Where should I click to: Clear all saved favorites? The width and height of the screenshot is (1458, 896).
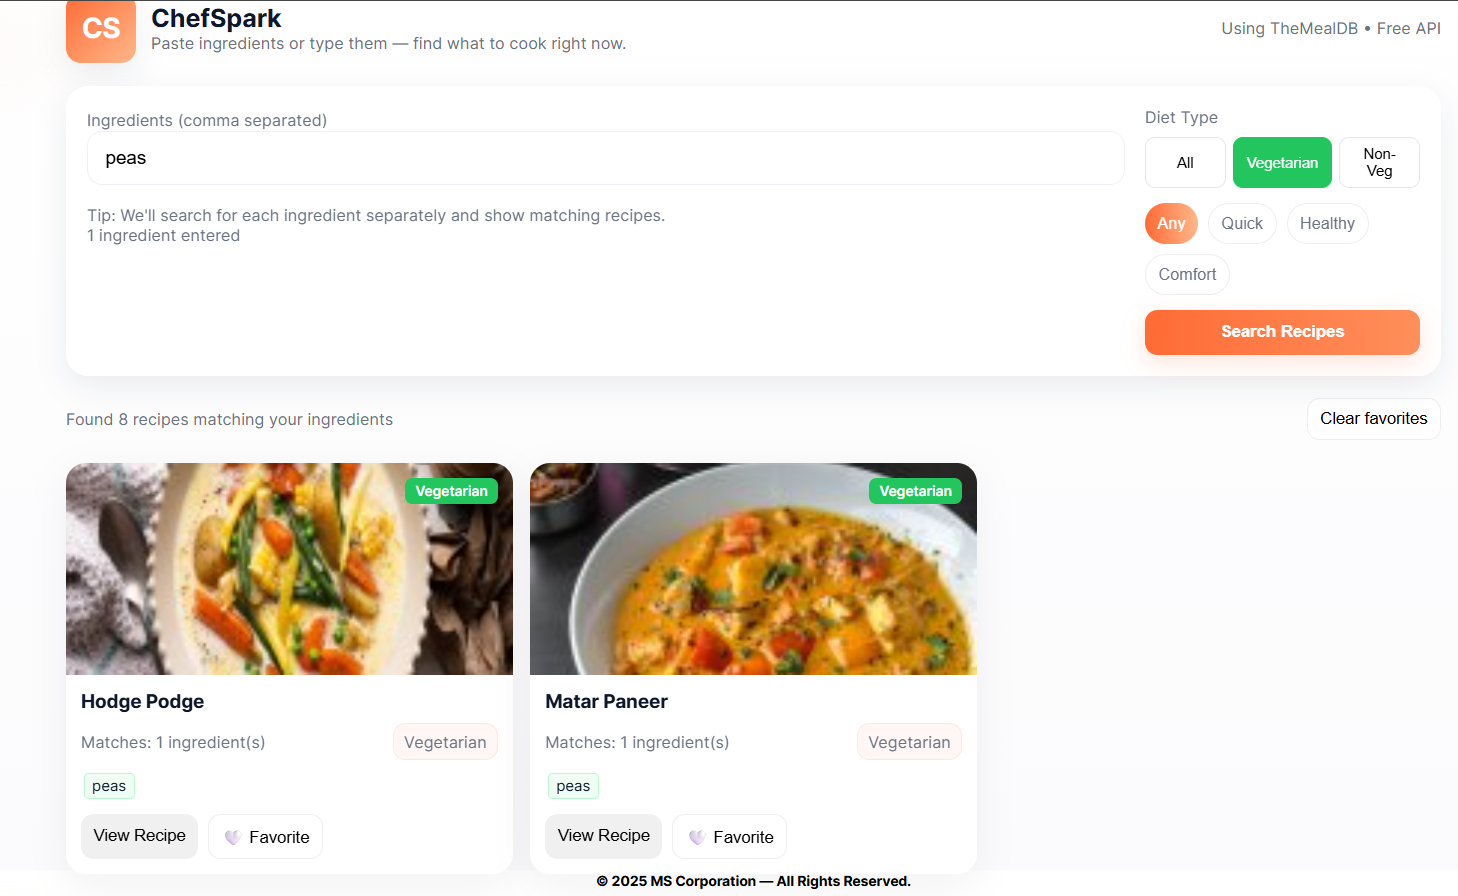tap(1373, 419)
